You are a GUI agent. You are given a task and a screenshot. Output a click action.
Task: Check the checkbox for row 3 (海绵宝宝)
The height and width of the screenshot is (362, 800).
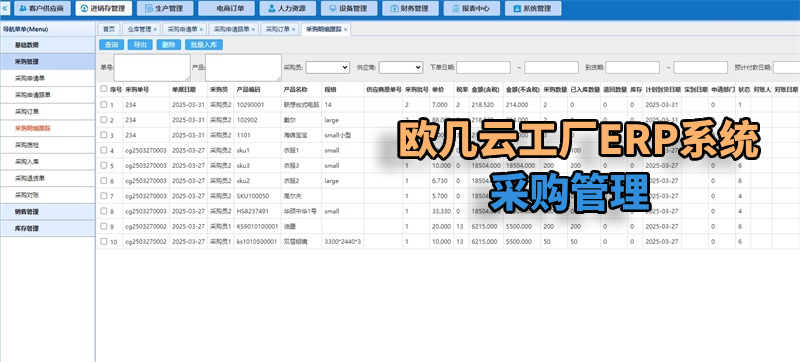tap(104, 135)
